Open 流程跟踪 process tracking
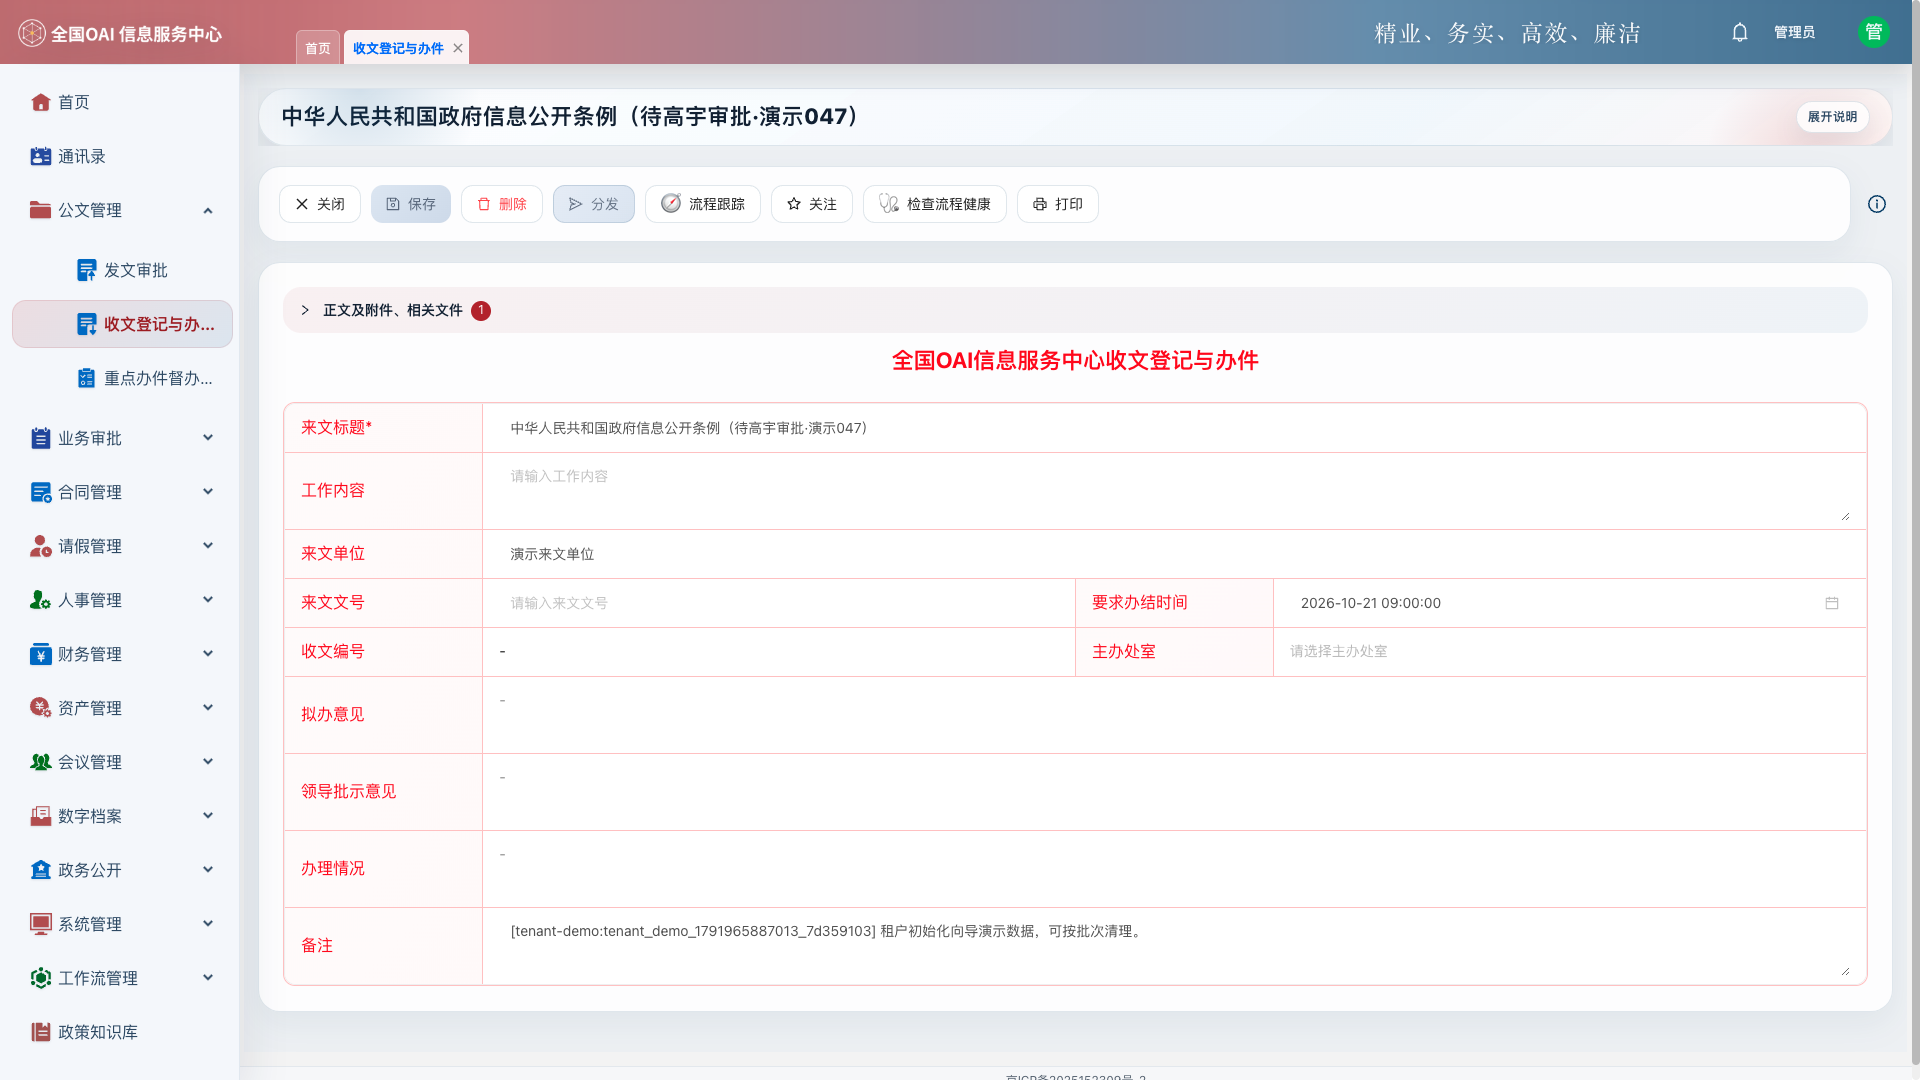 tap(703, 204)
